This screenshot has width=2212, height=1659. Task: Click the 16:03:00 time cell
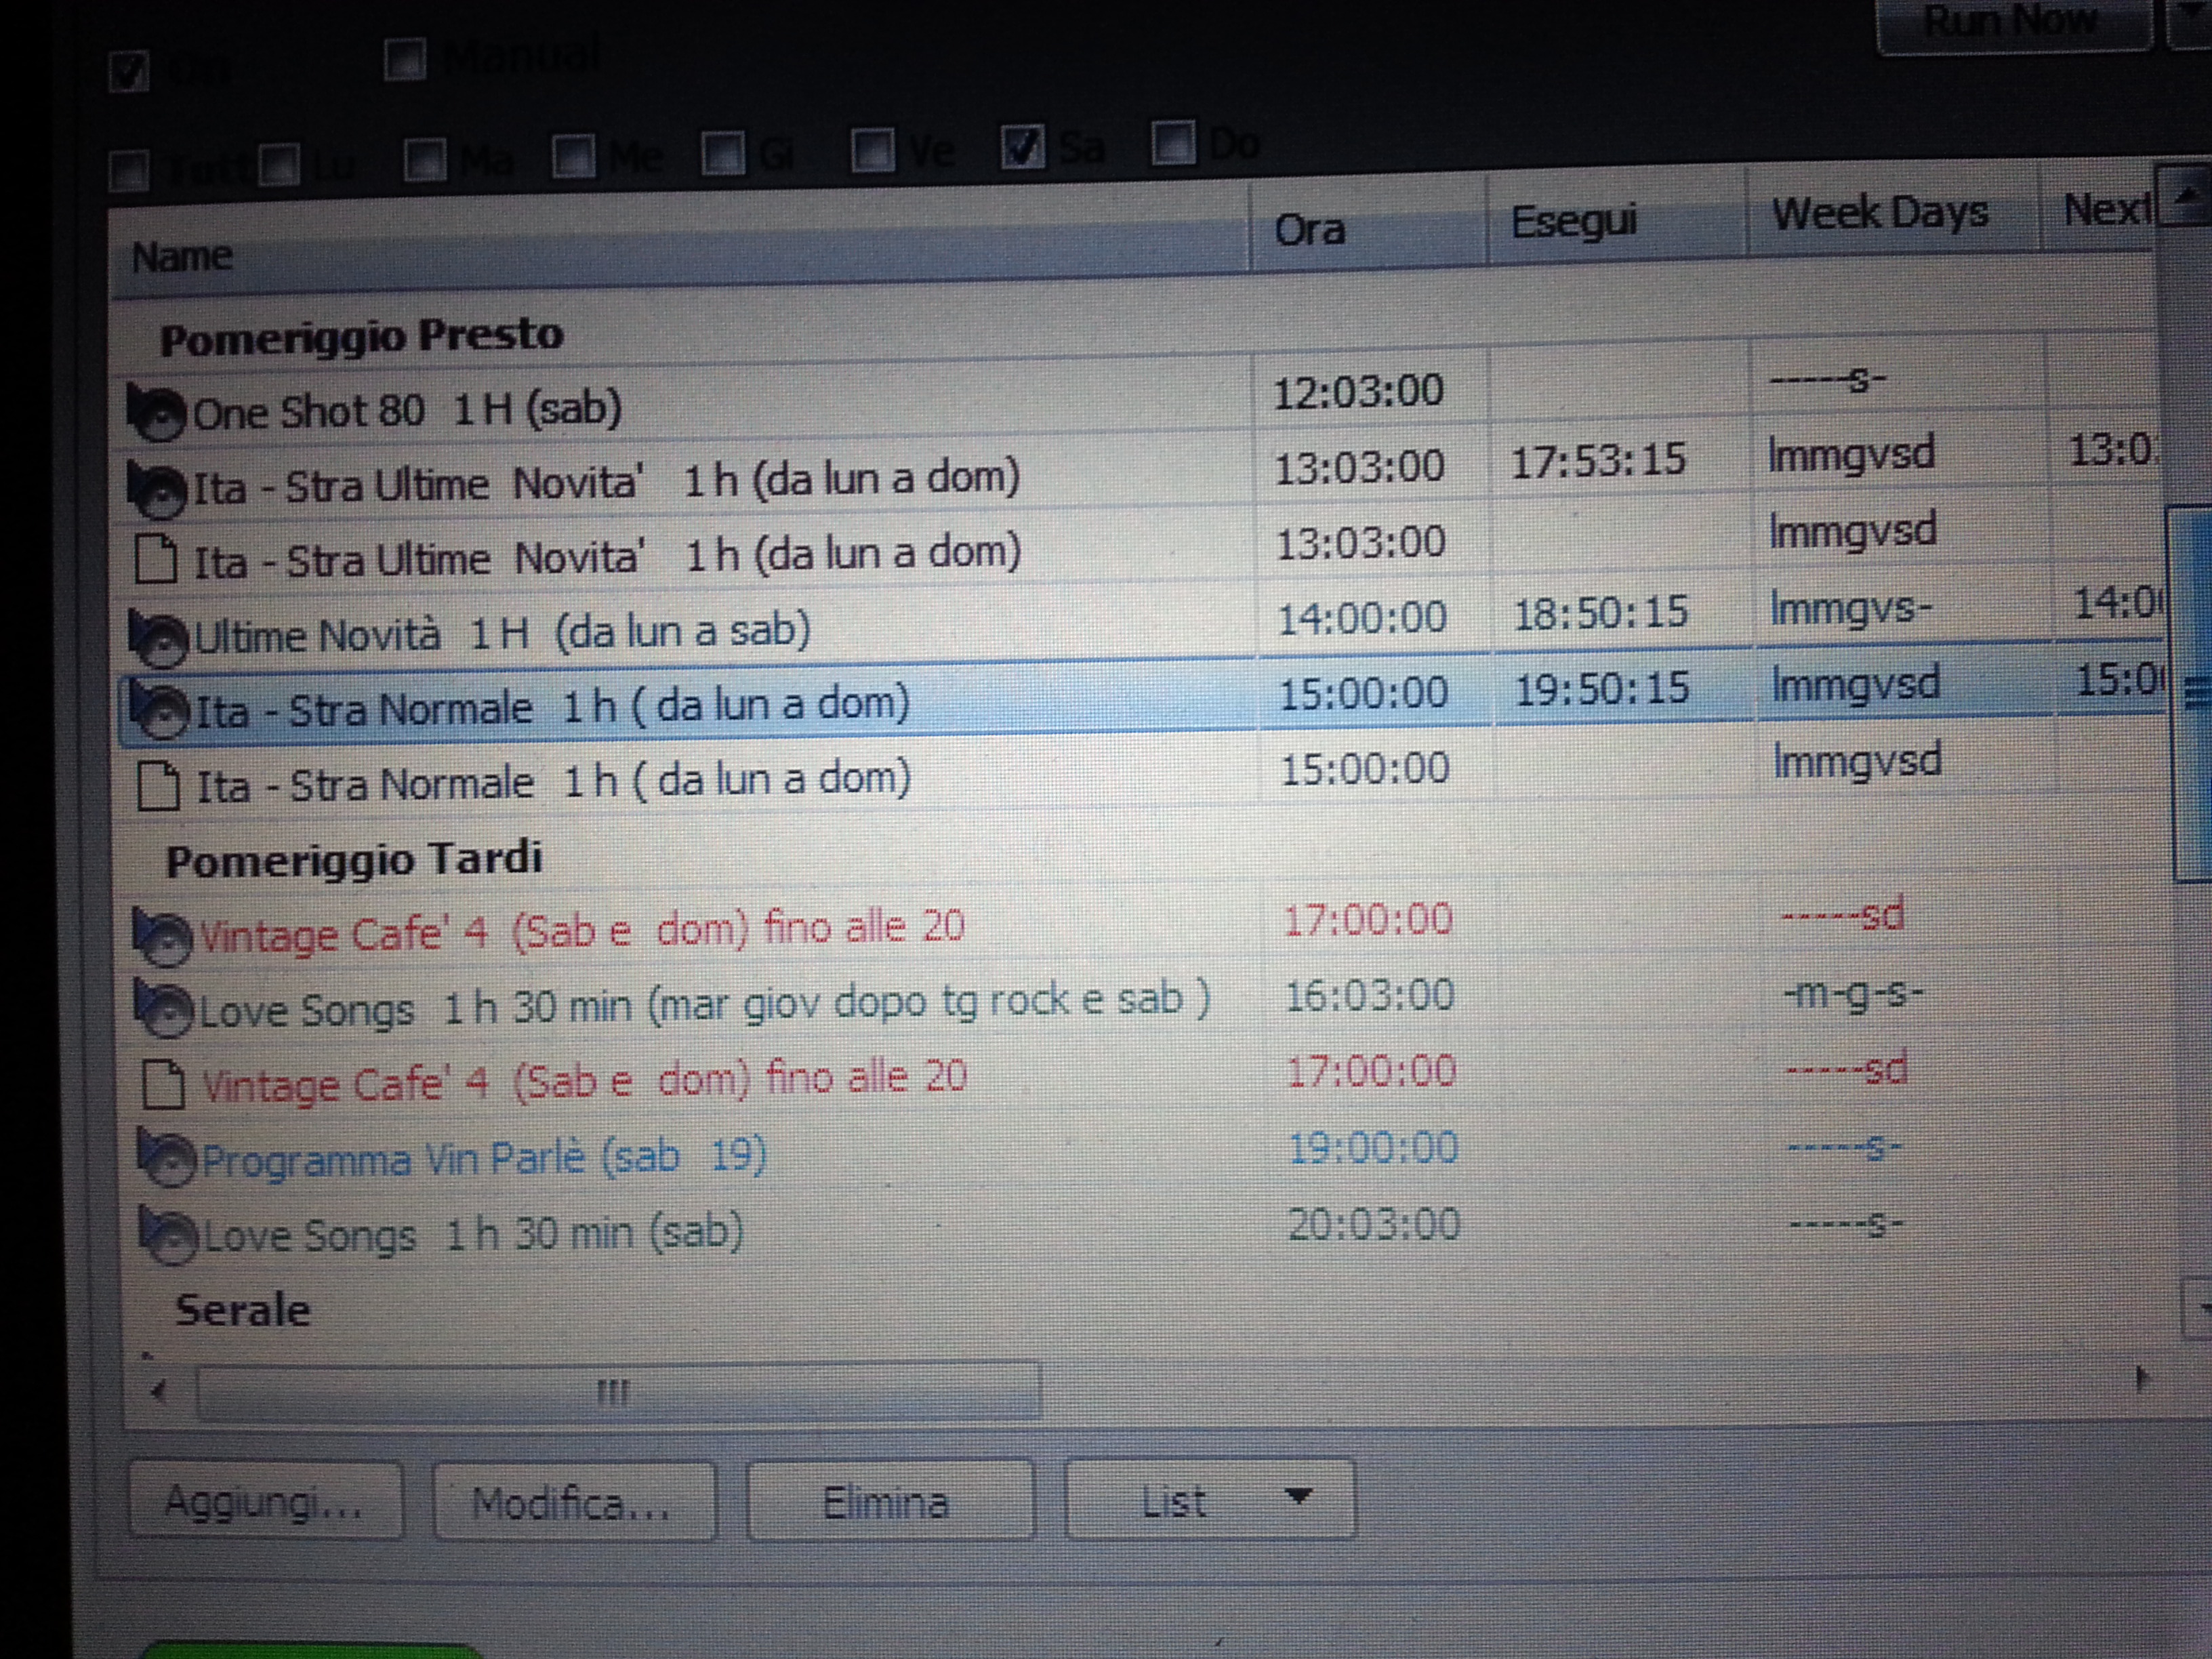pyautogui.click(x=1369, y=996)
